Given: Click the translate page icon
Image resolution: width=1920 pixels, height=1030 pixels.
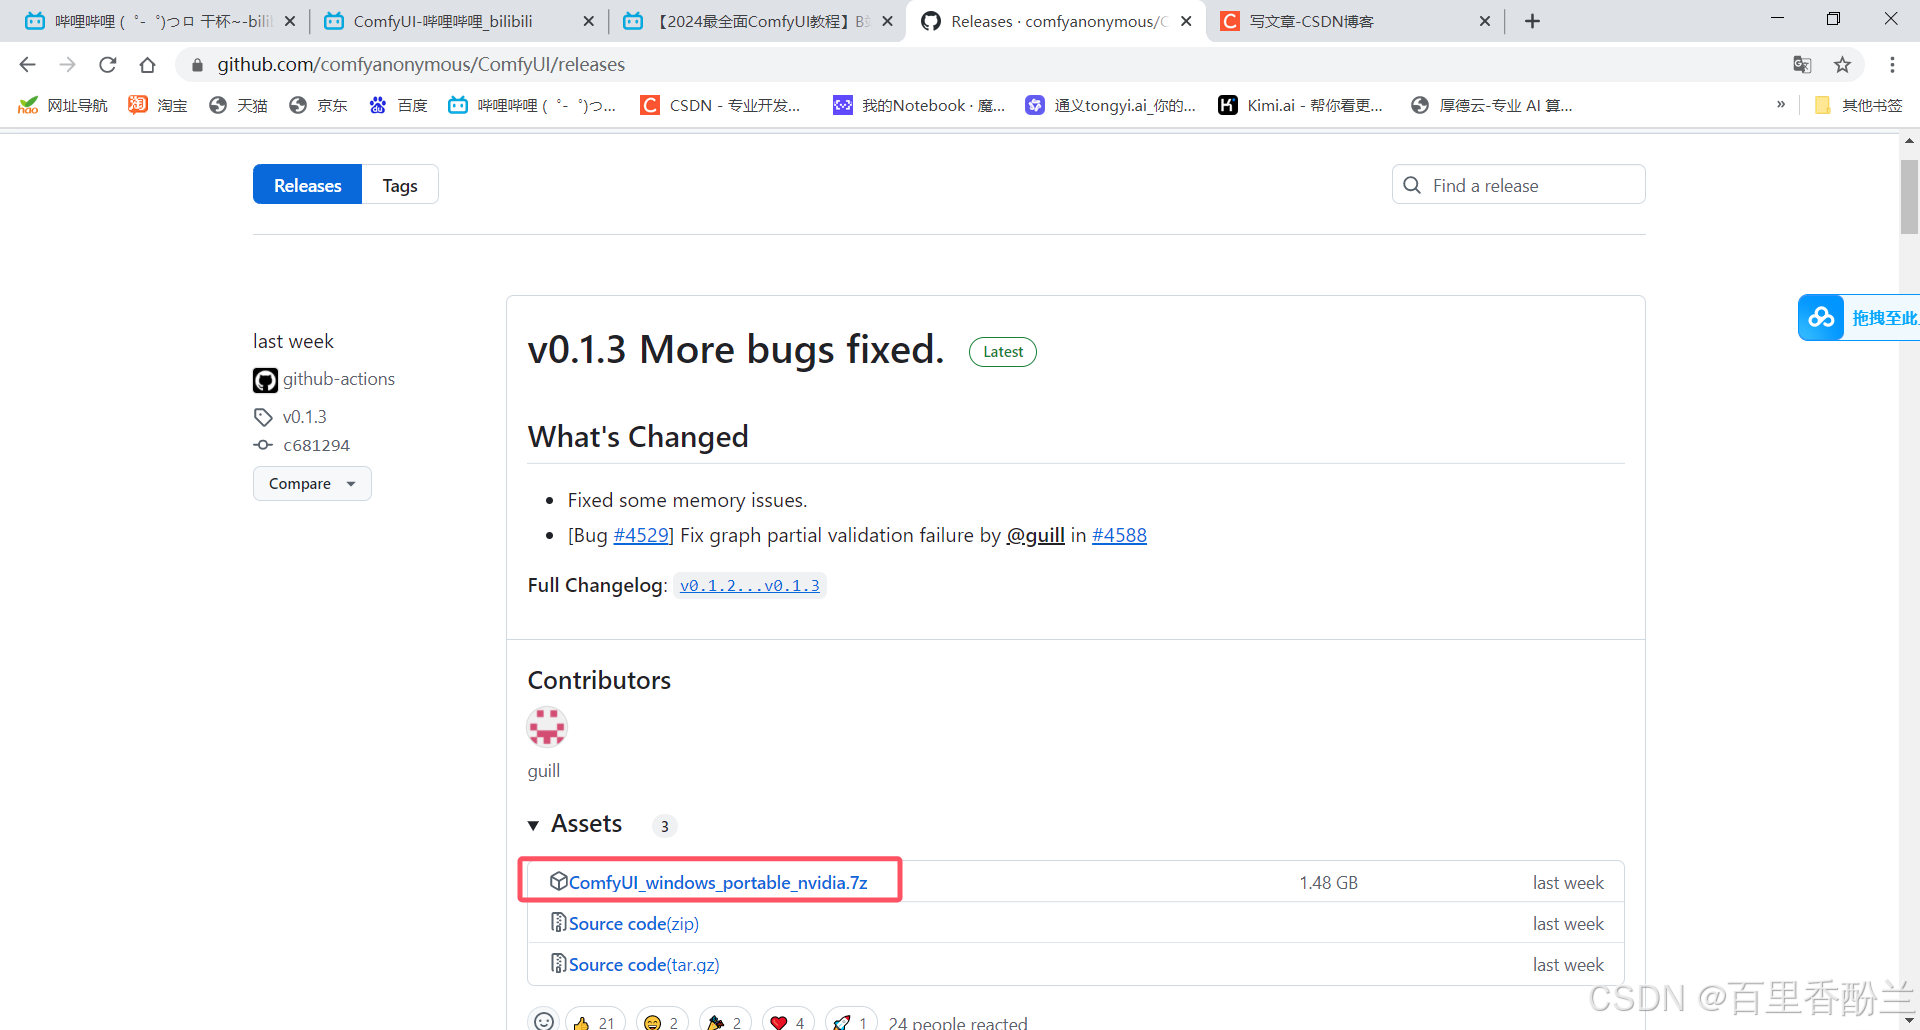Looking at the screenshot, I should 1802,65.
